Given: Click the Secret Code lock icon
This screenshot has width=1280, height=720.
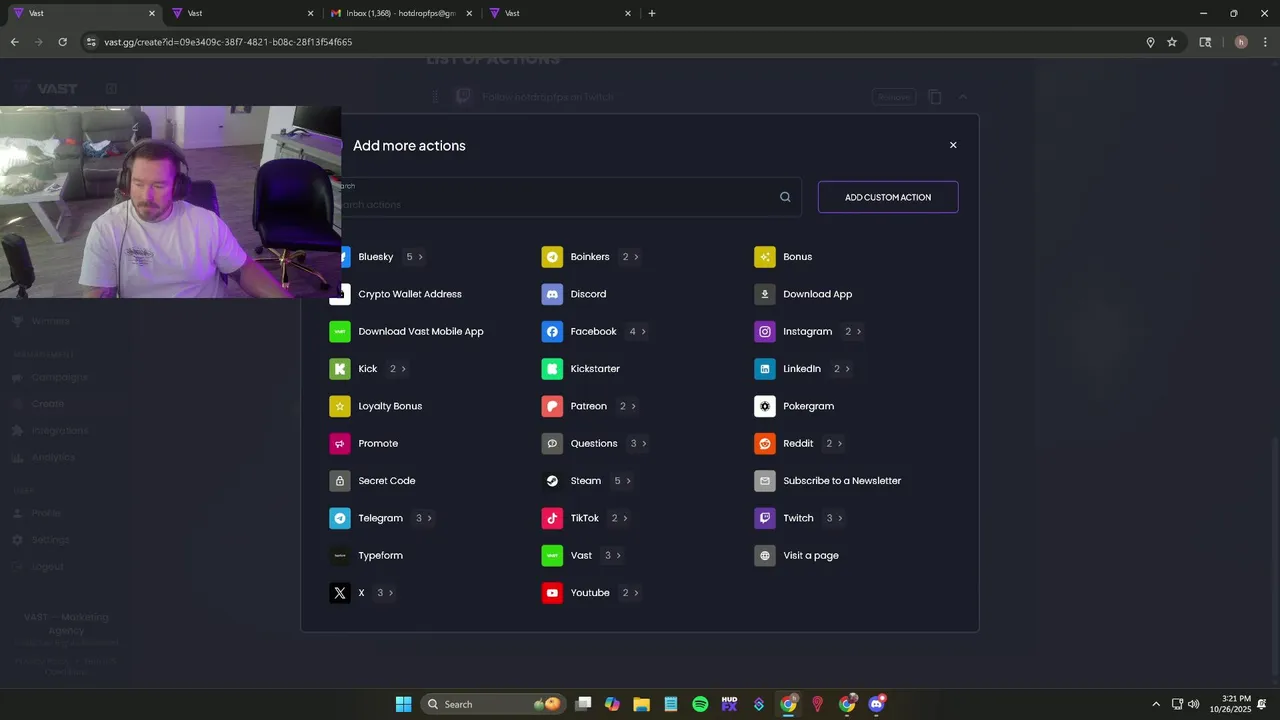Looking at the screenshot, I should (x=340, y=481).
